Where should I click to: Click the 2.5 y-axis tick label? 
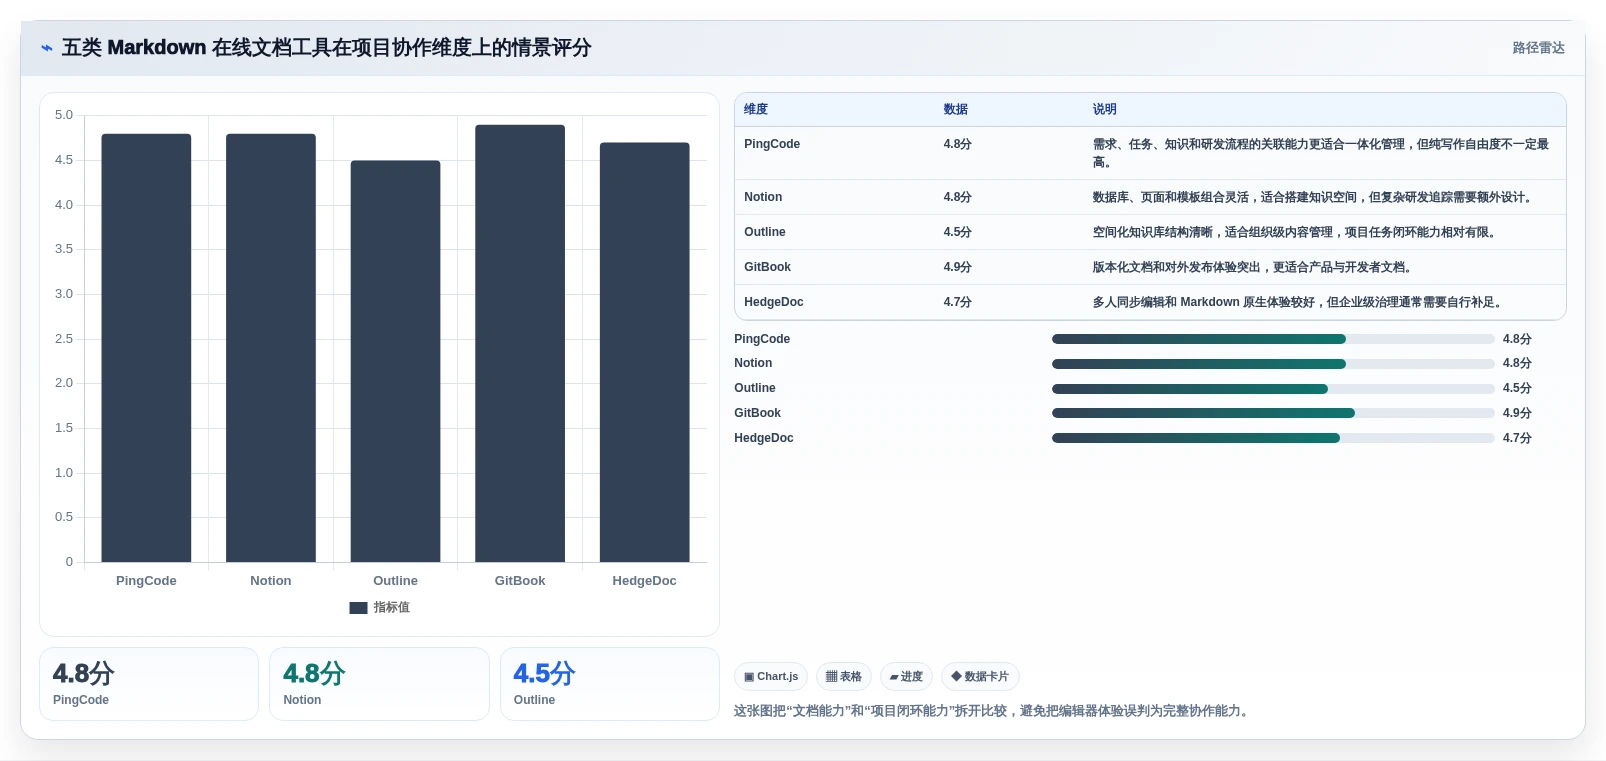click(x=64, y=339)
